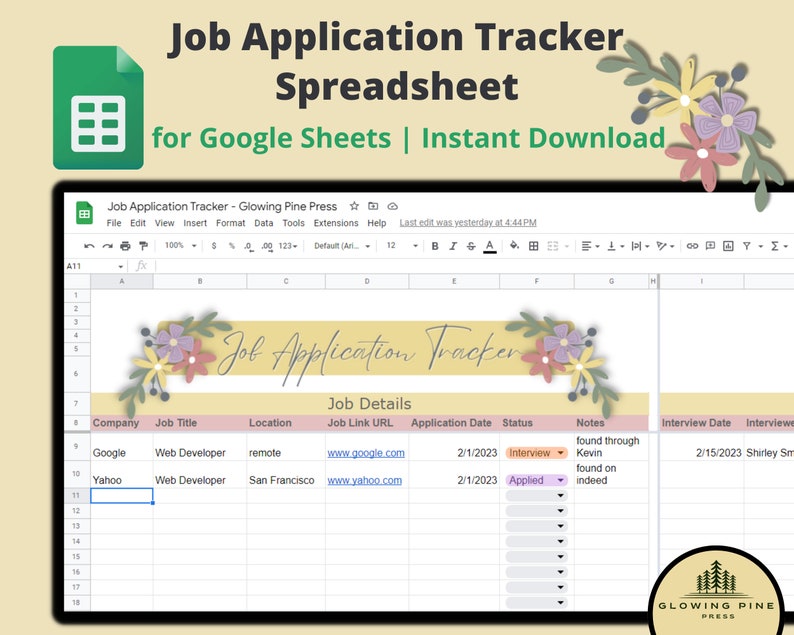Open the Format menu
Image resolution: width=794 pixels, height=635 pixels.
pos(230,223)
